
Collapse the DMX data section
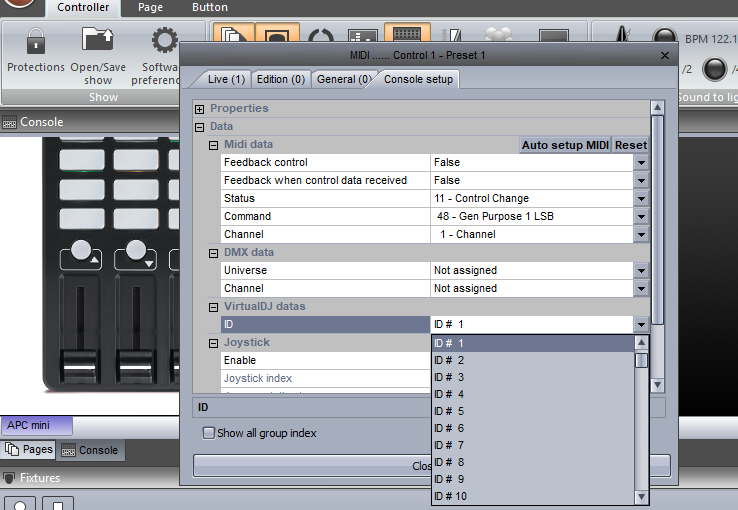click(x=214, y=253)
